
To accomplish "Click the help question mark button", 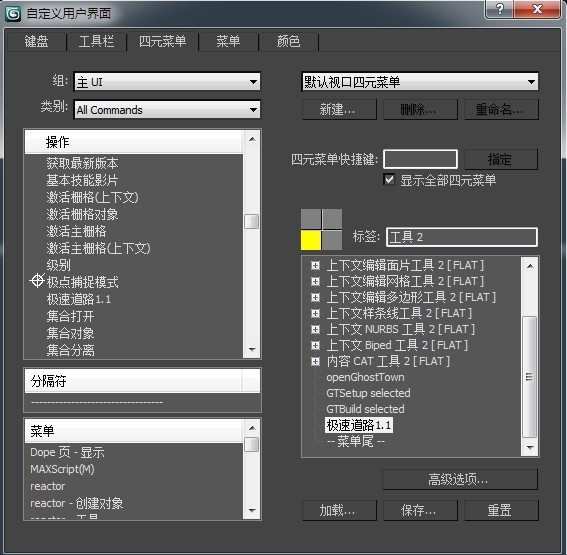I will [500, 9].
